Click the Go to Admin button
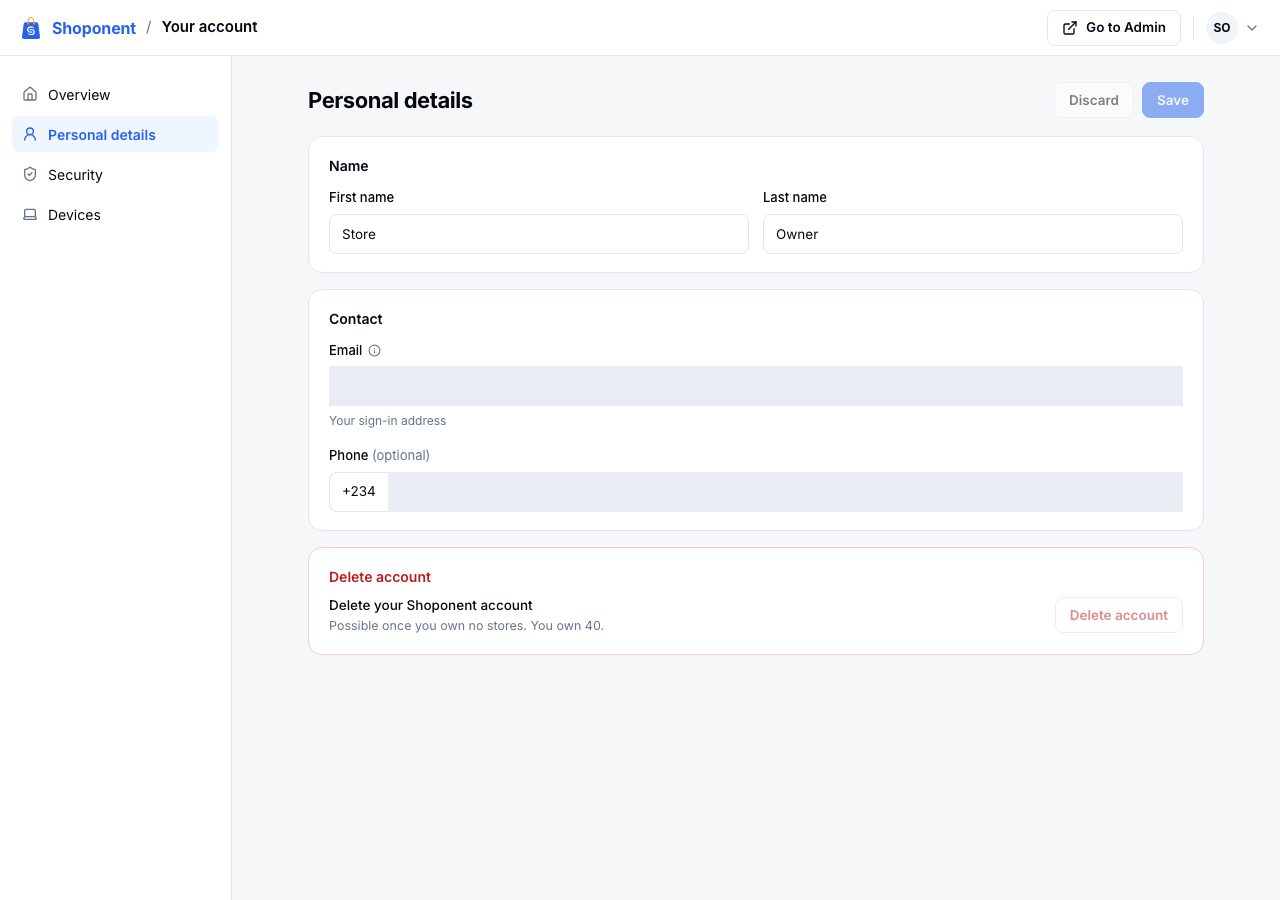The image size is (1280, 900). tap(1114, 28)
